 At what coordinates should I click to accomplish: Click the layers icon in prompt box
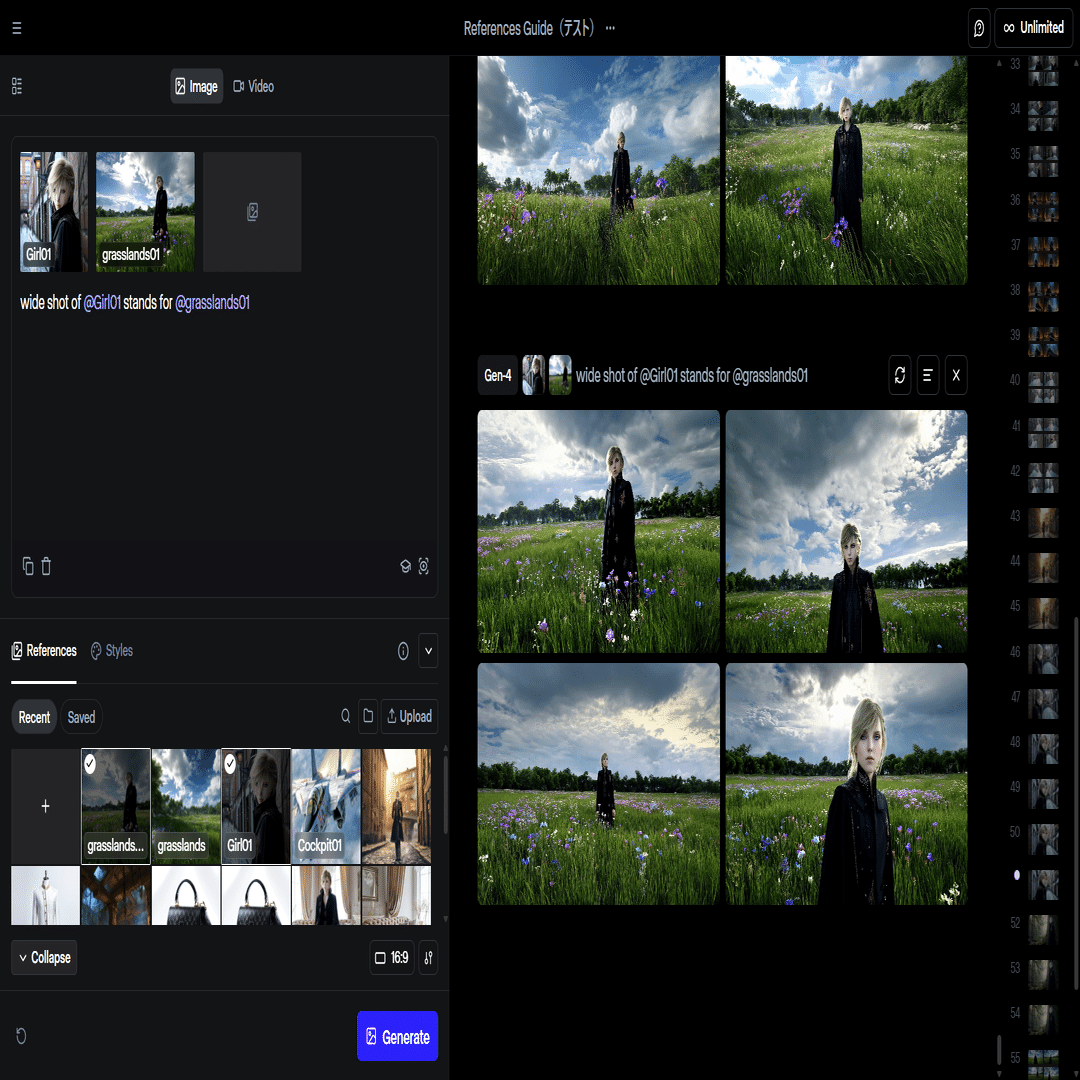click(x=406, y=566)
